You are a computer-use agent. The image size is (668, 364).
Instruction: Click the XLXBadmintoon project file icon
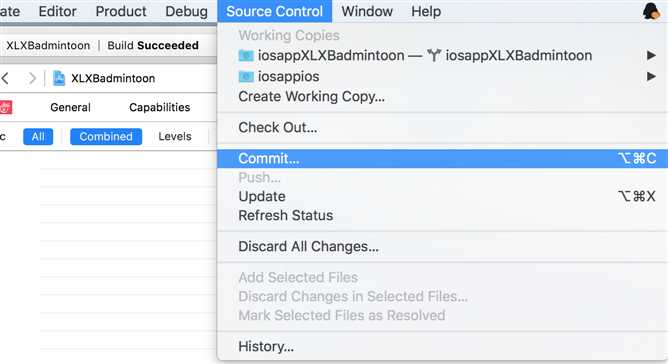pos(59,78)
